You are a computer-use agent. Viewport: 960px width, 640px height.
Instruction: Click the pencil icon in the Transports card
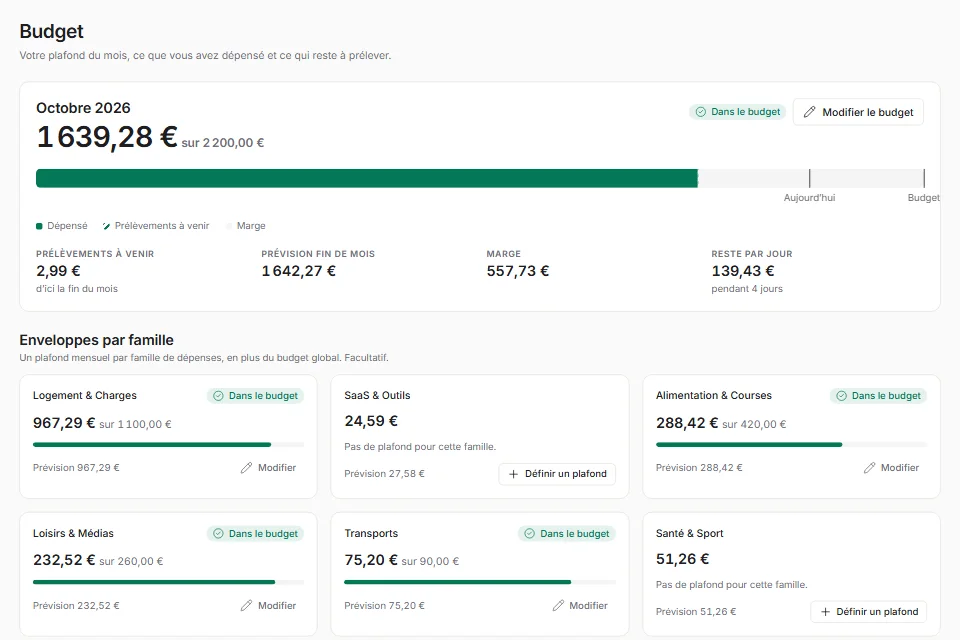click(558, 606)
